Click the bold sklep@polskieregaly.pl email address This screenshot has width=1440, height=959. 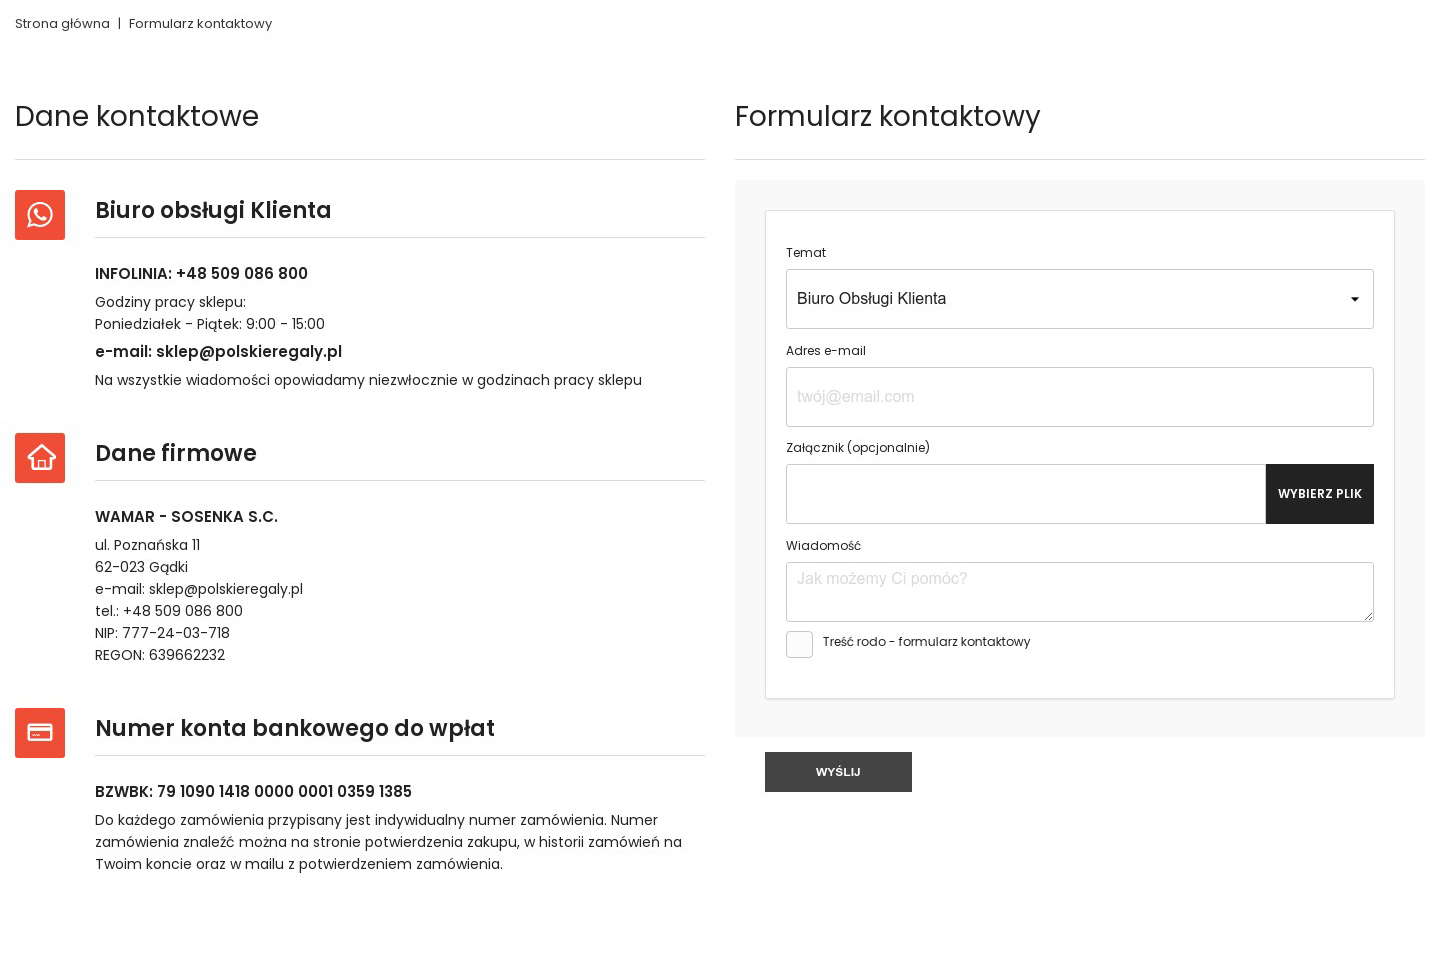(249, 352)
